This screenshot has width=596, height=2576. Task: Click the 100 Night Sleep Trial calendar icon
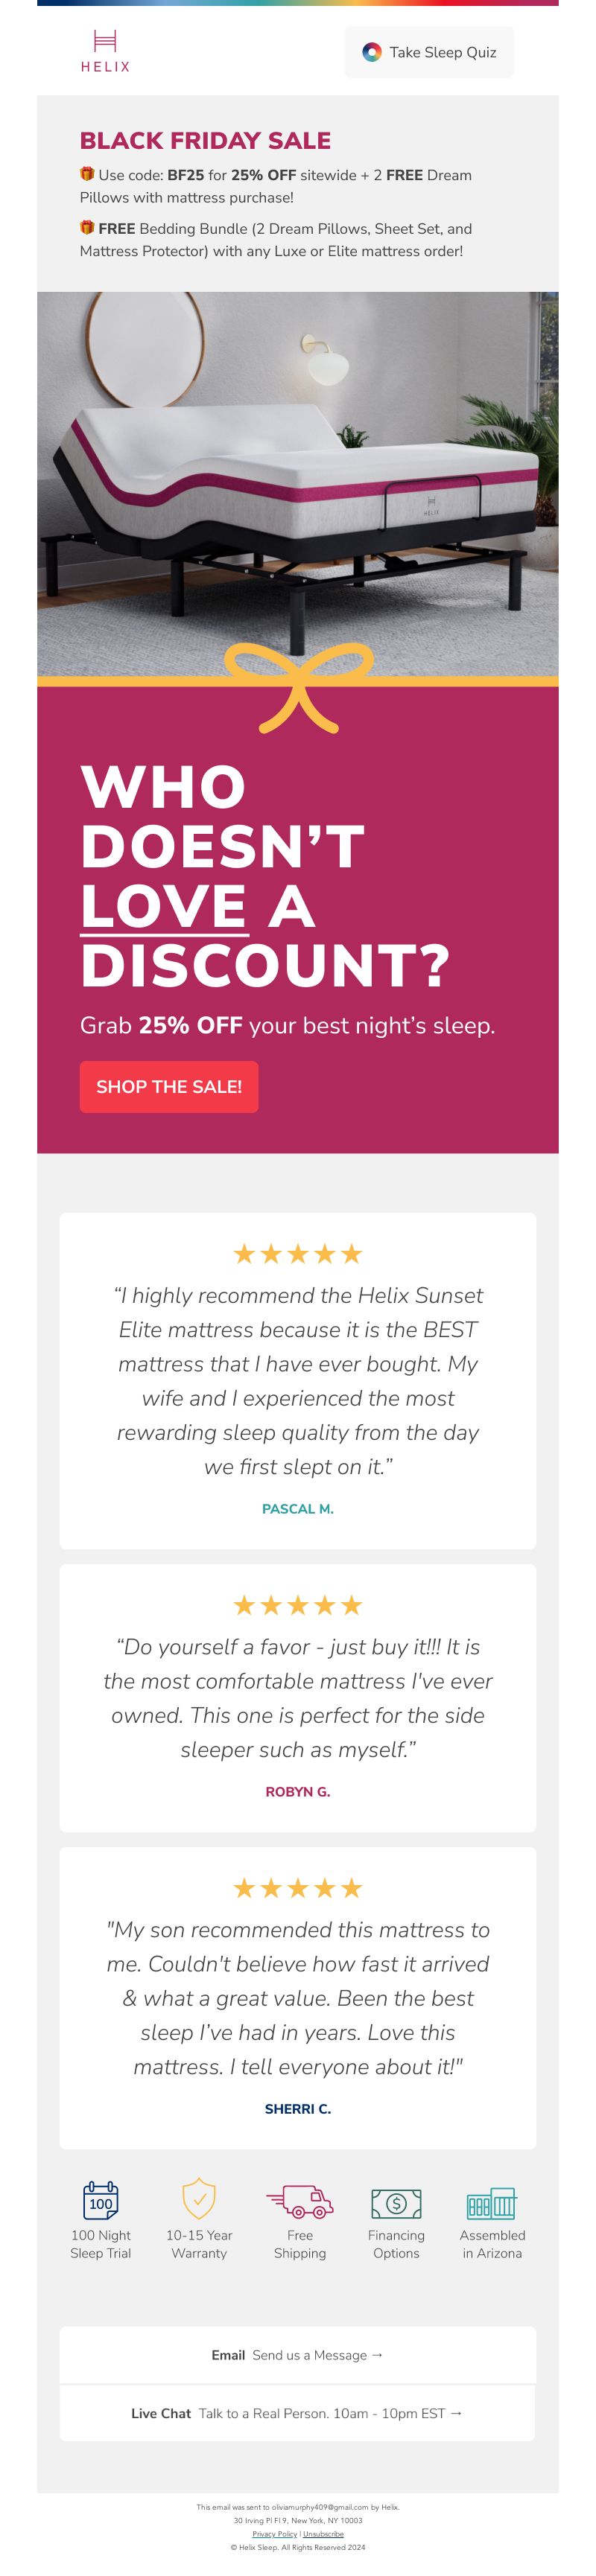[x=101, y=2201]
